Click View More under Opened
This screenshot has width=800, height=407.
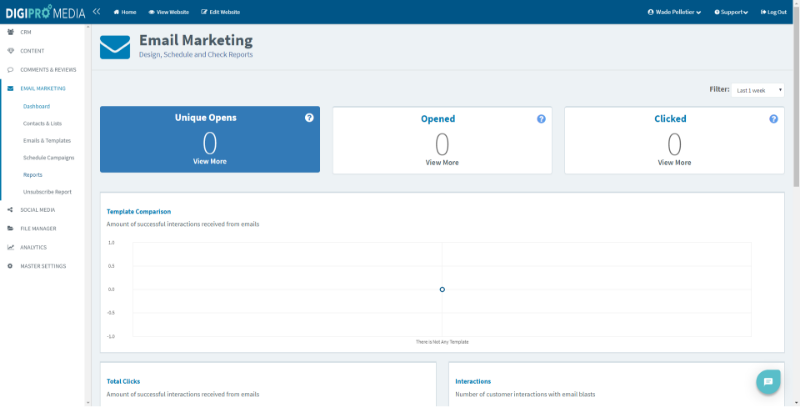tap(442, 163)
